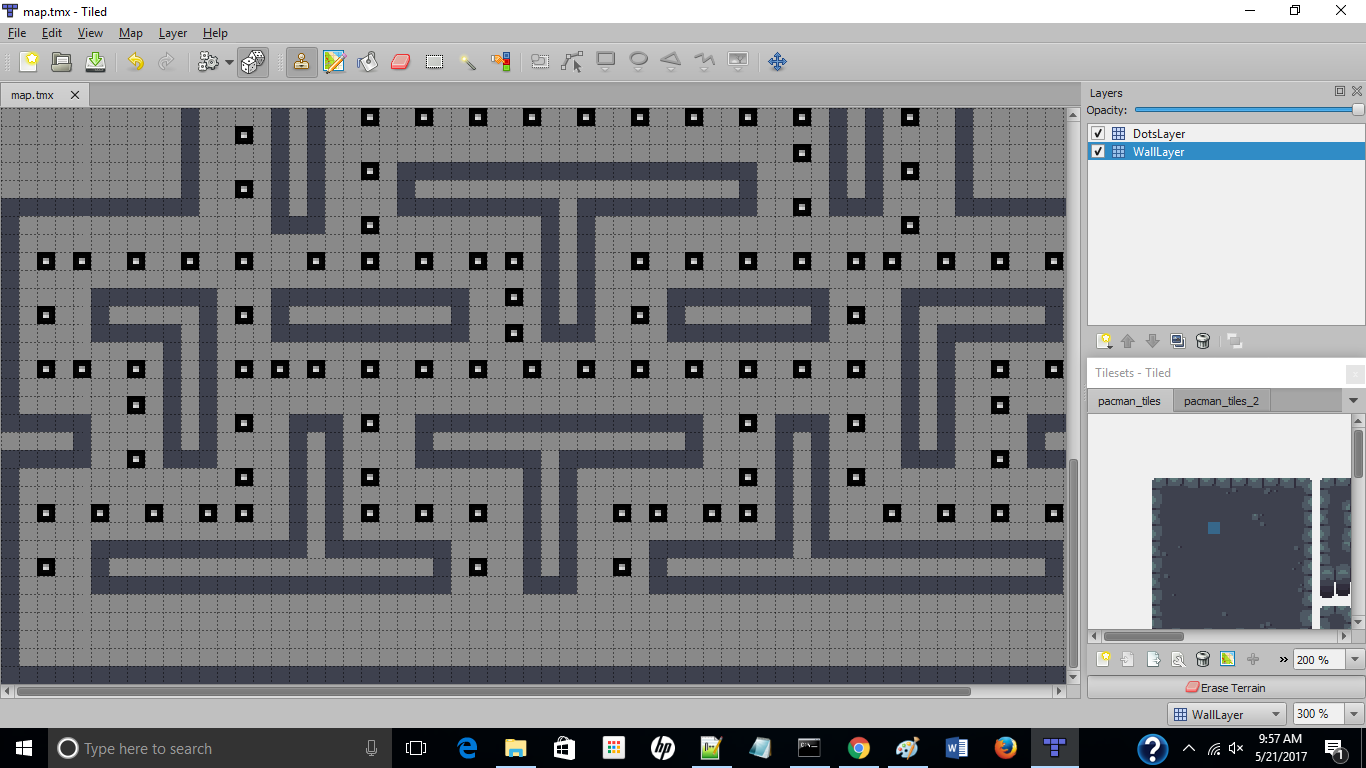The height and width of the screenshot is (768, 1366).
Task: Create a new tileset
Action: tap(1104, 660)
